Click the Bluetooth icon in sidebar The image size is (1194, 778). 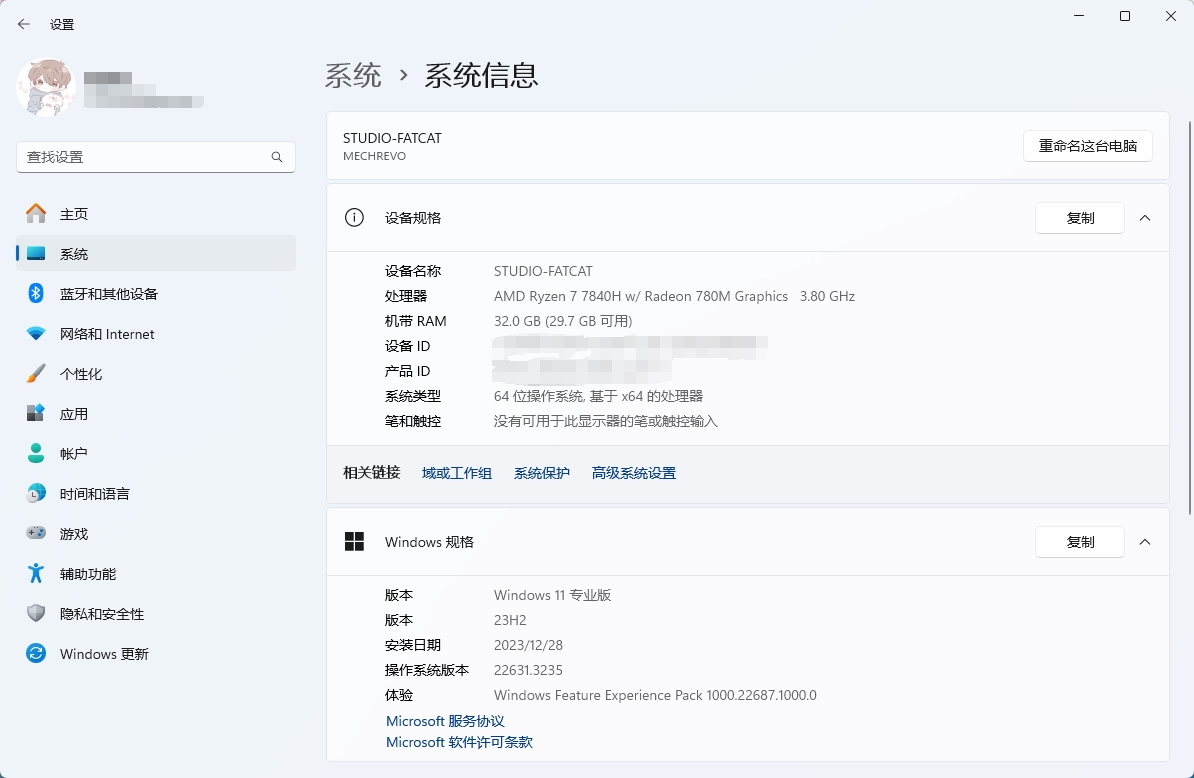[36, 293]
